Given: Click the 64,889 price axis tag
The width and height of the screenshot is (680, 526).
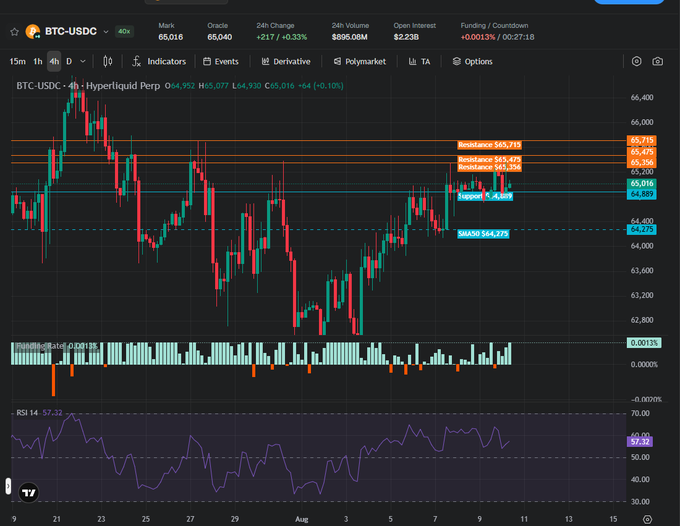Looking at the screenshot, I should pos(641,194).
